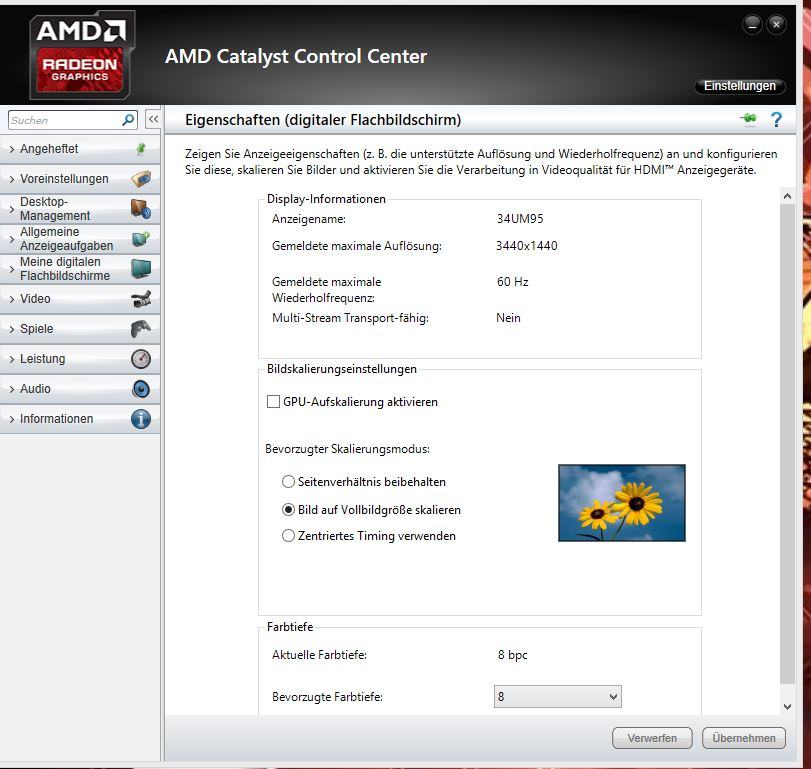Click the 8 bpc color depth value
Image resolution: width=811 pixels, height=769 pixels.
(x=513, y=655)
